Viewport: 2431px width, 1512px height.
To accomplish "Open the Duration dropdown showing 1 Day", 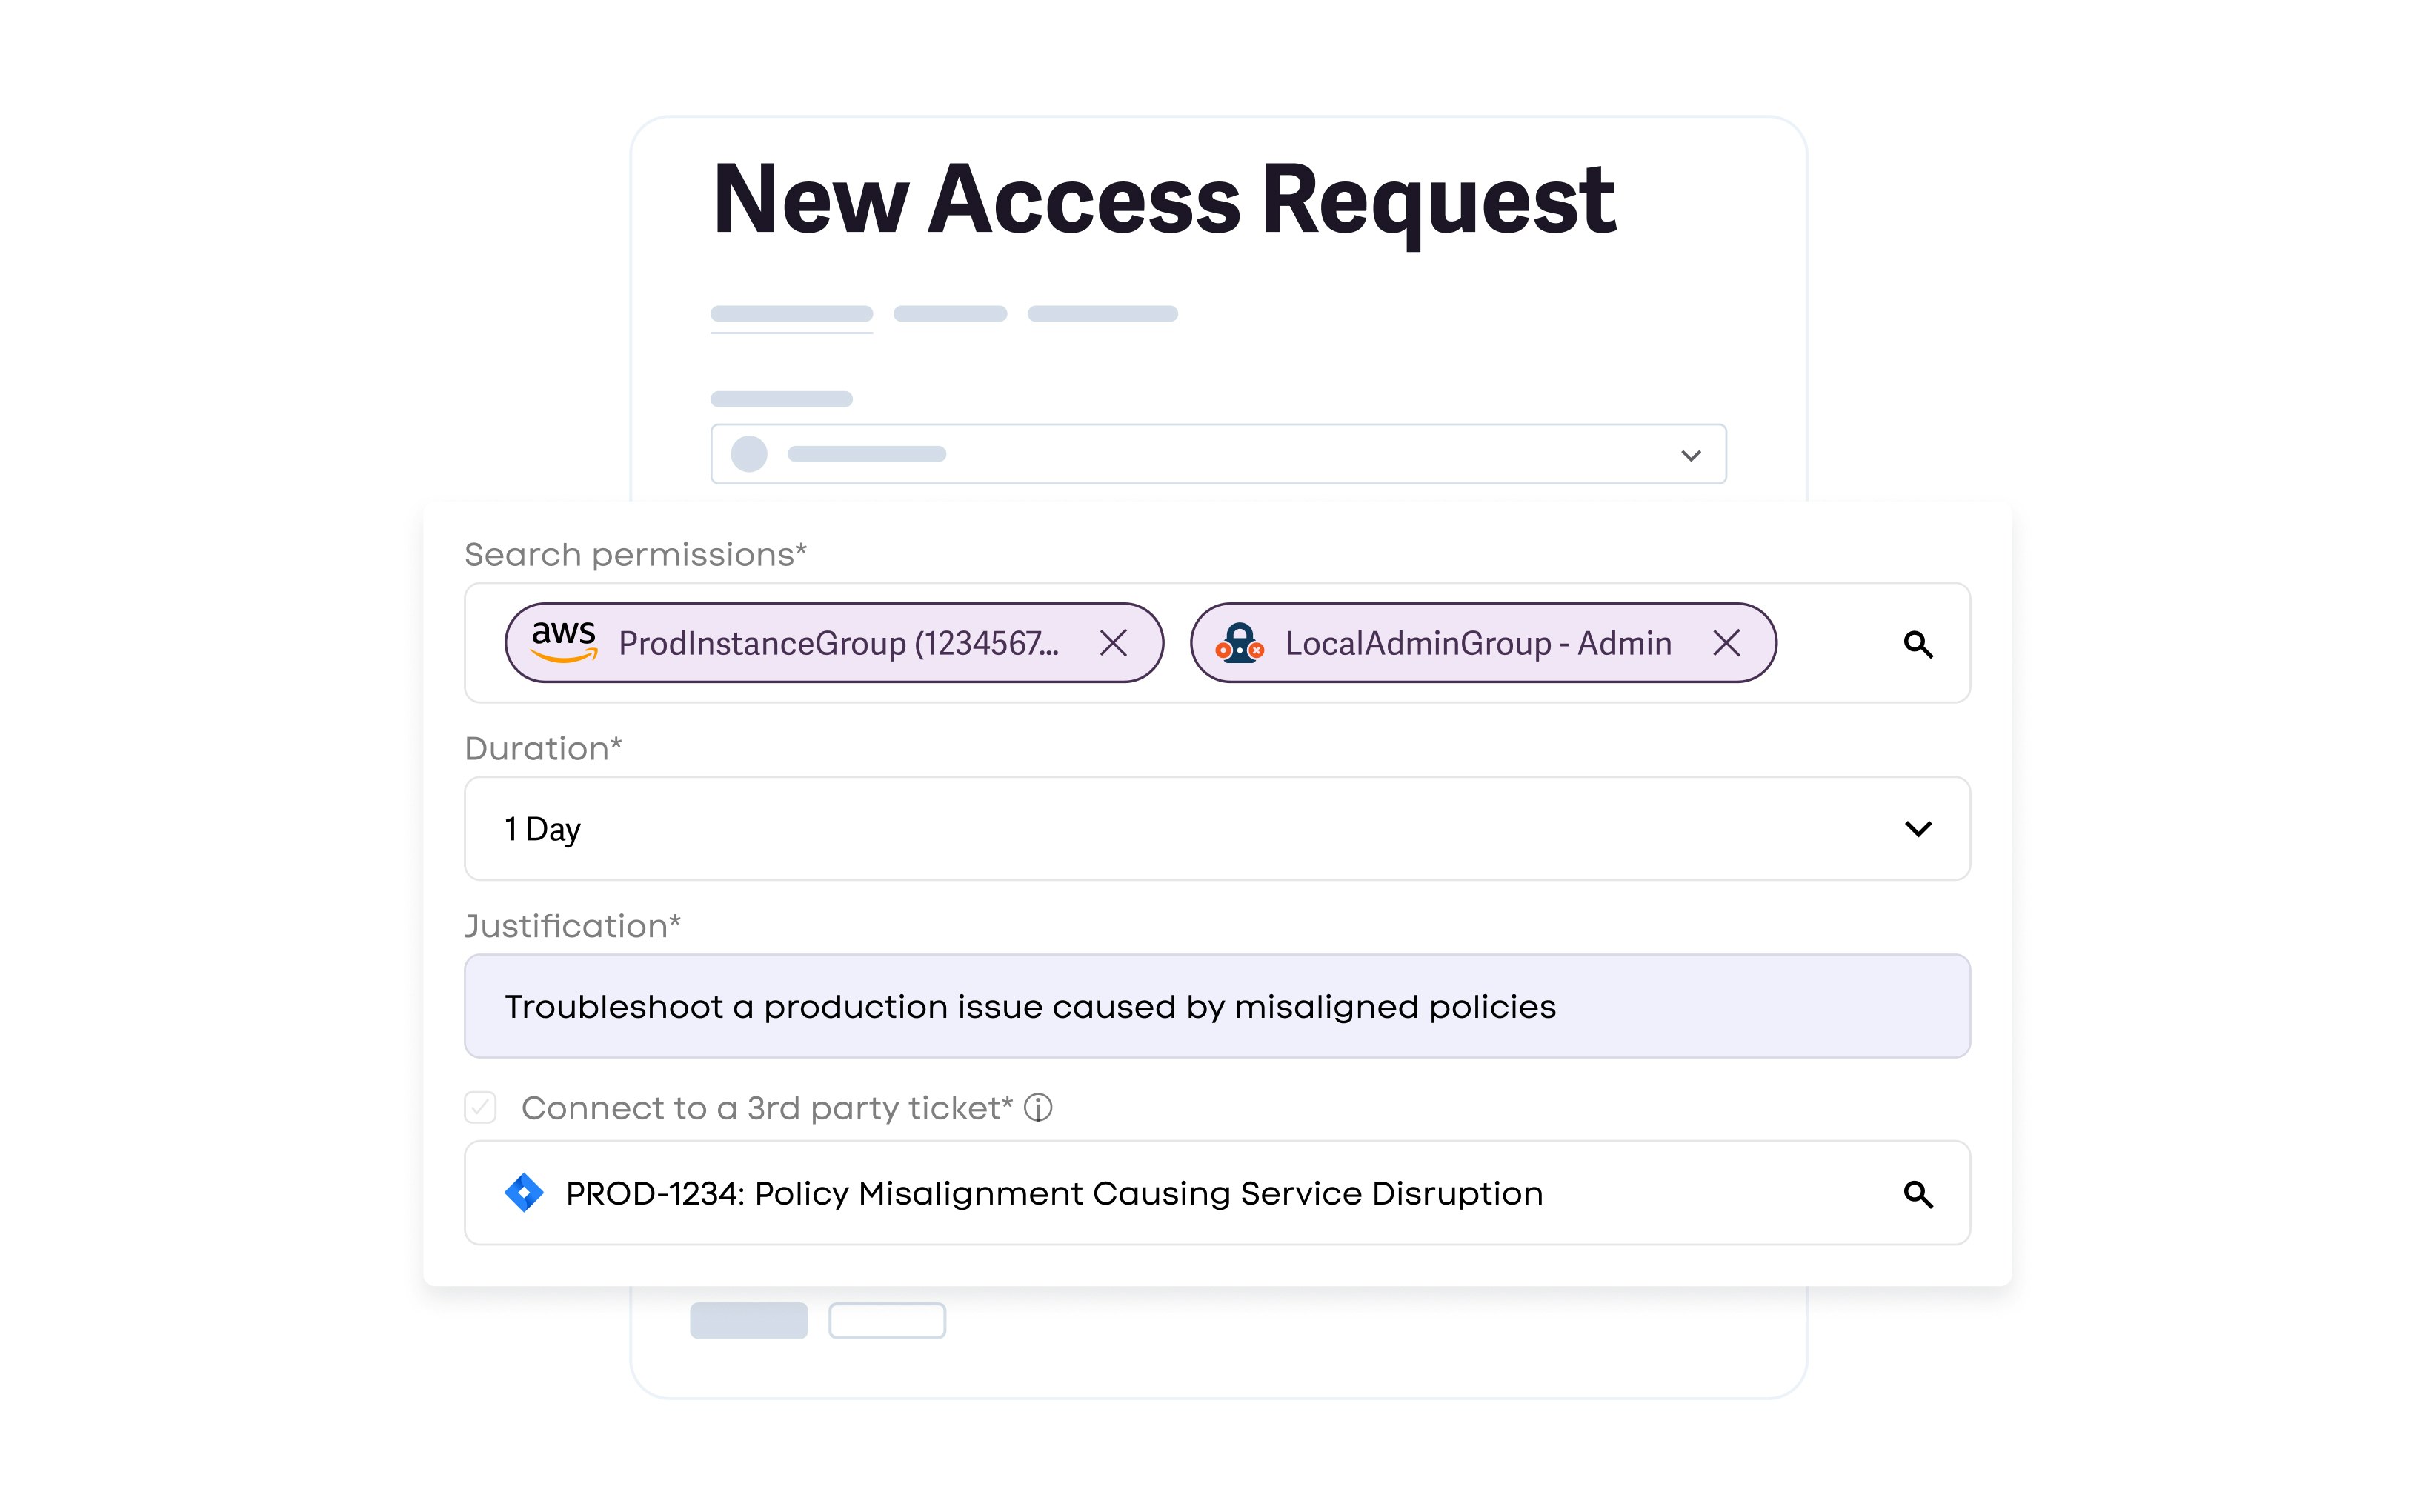I will point(1215,828).
